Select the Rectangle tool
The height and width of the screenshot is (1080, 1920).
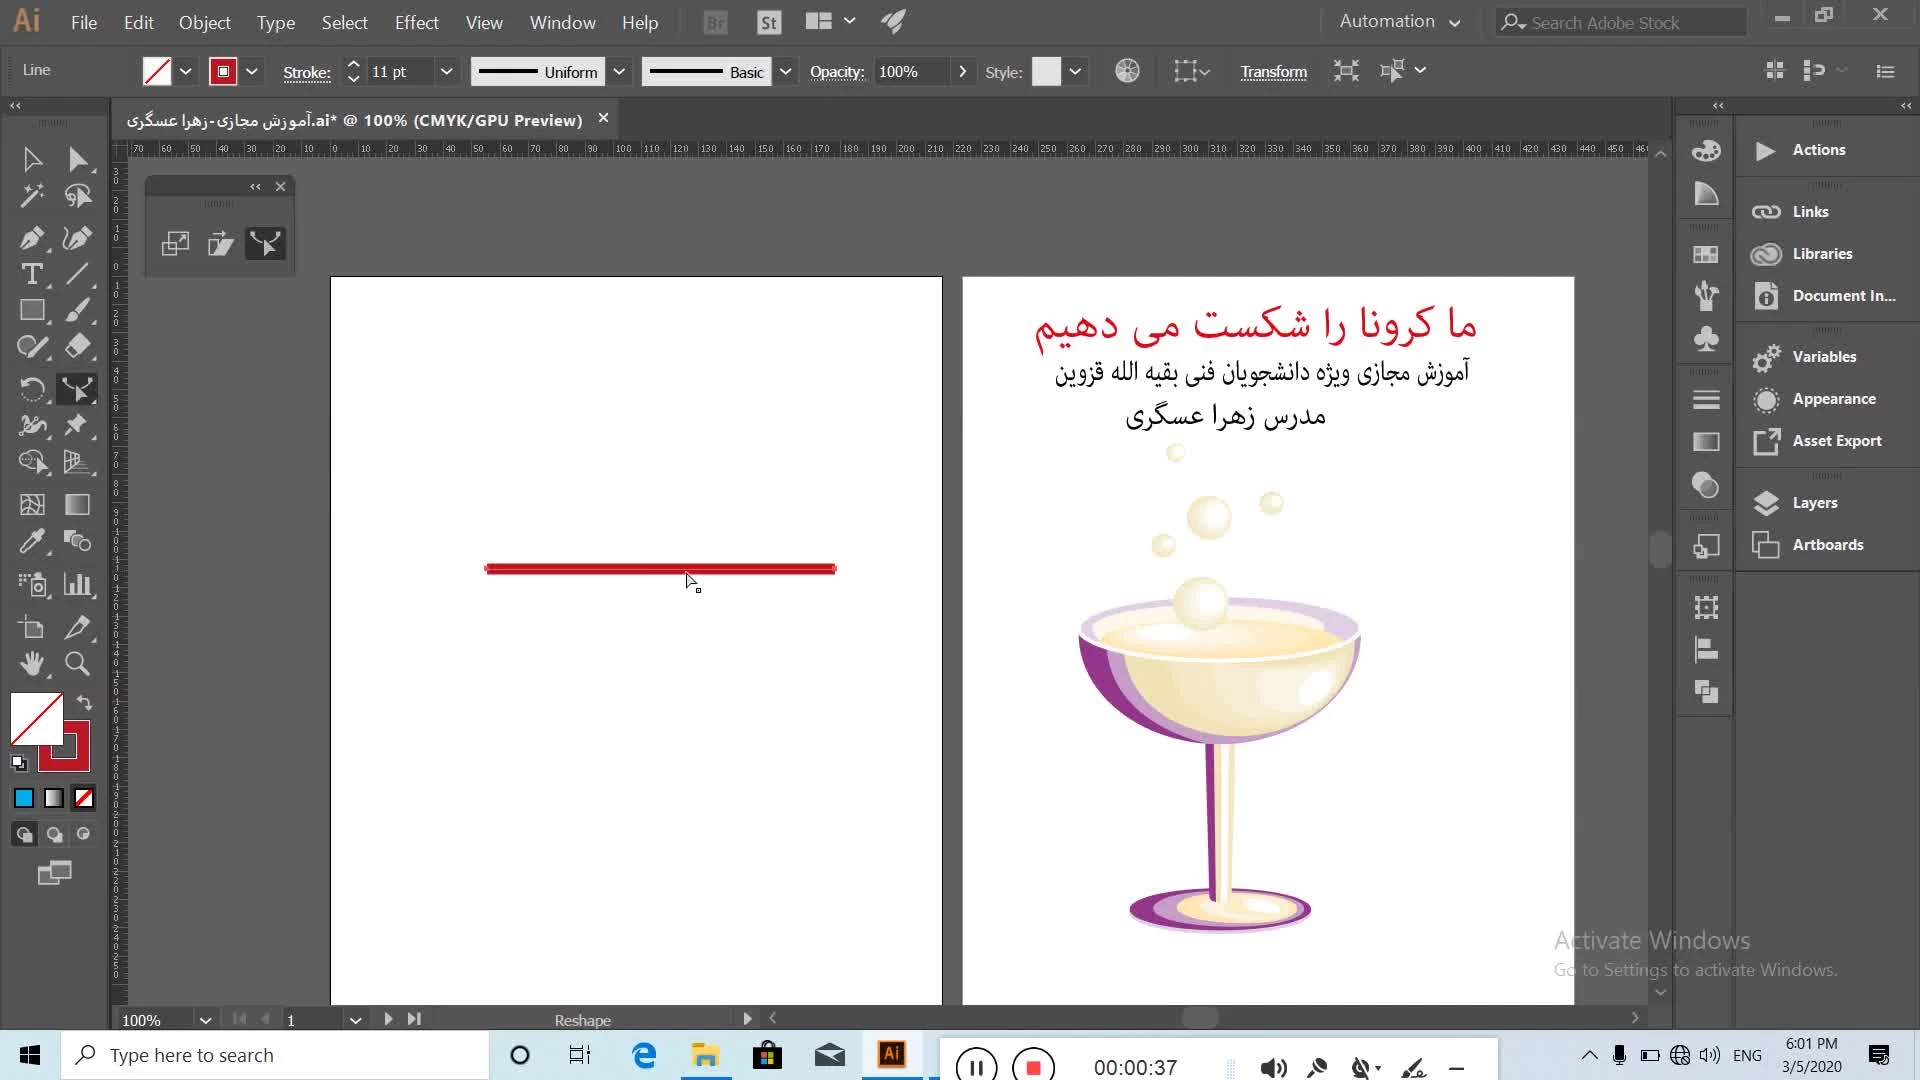31,310
